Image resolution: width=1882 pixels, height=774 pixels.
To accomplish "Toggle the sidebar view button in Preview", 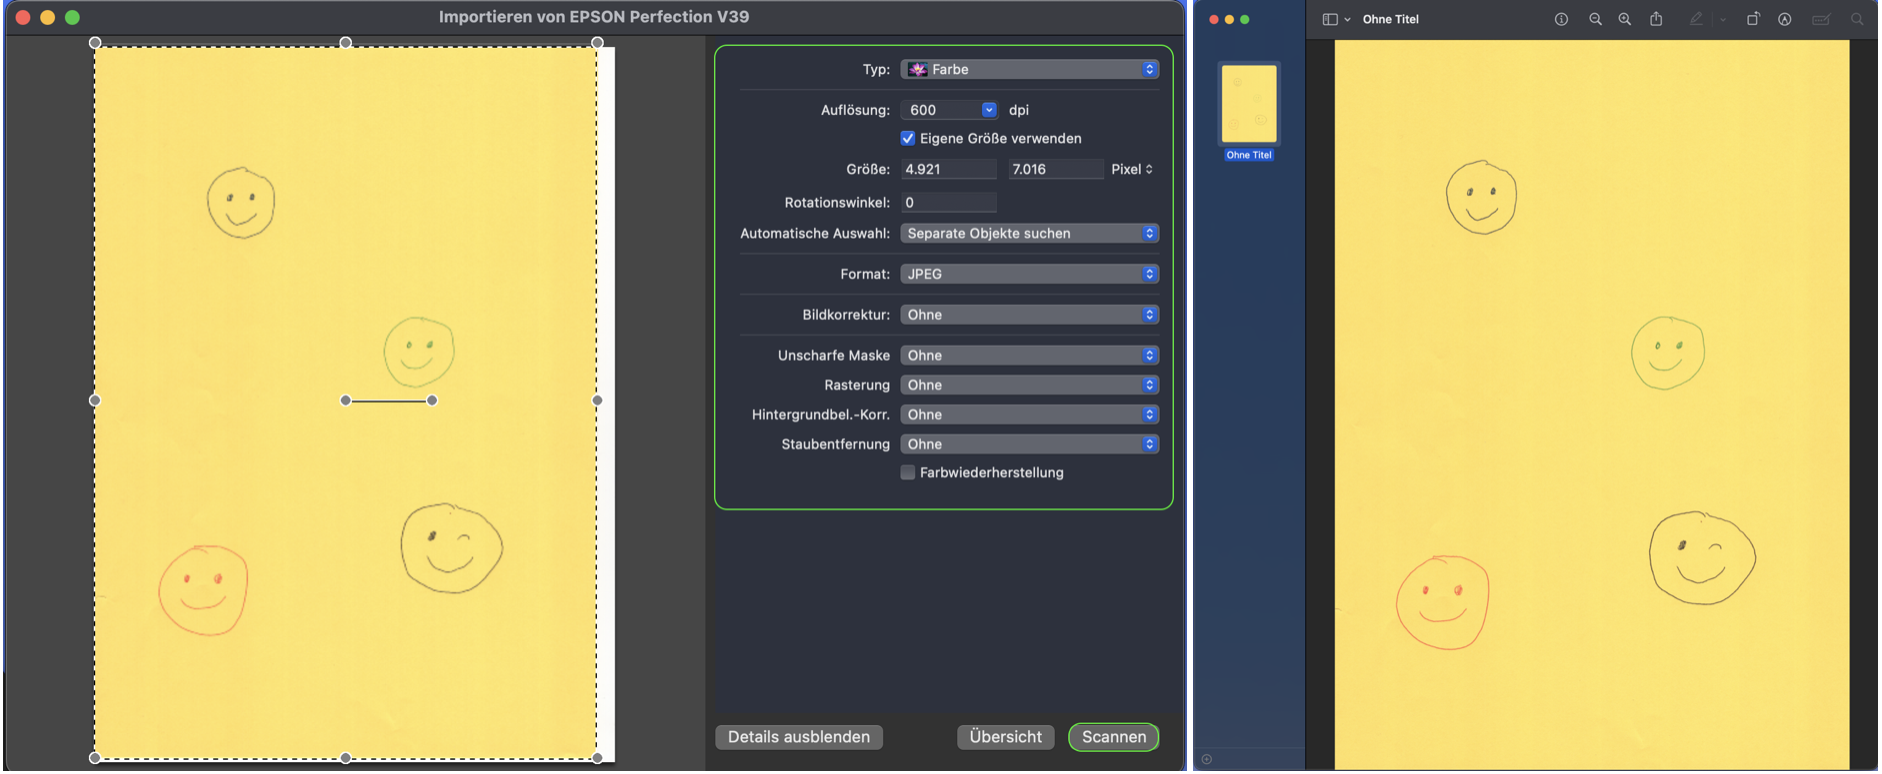I will (1330, 19).
